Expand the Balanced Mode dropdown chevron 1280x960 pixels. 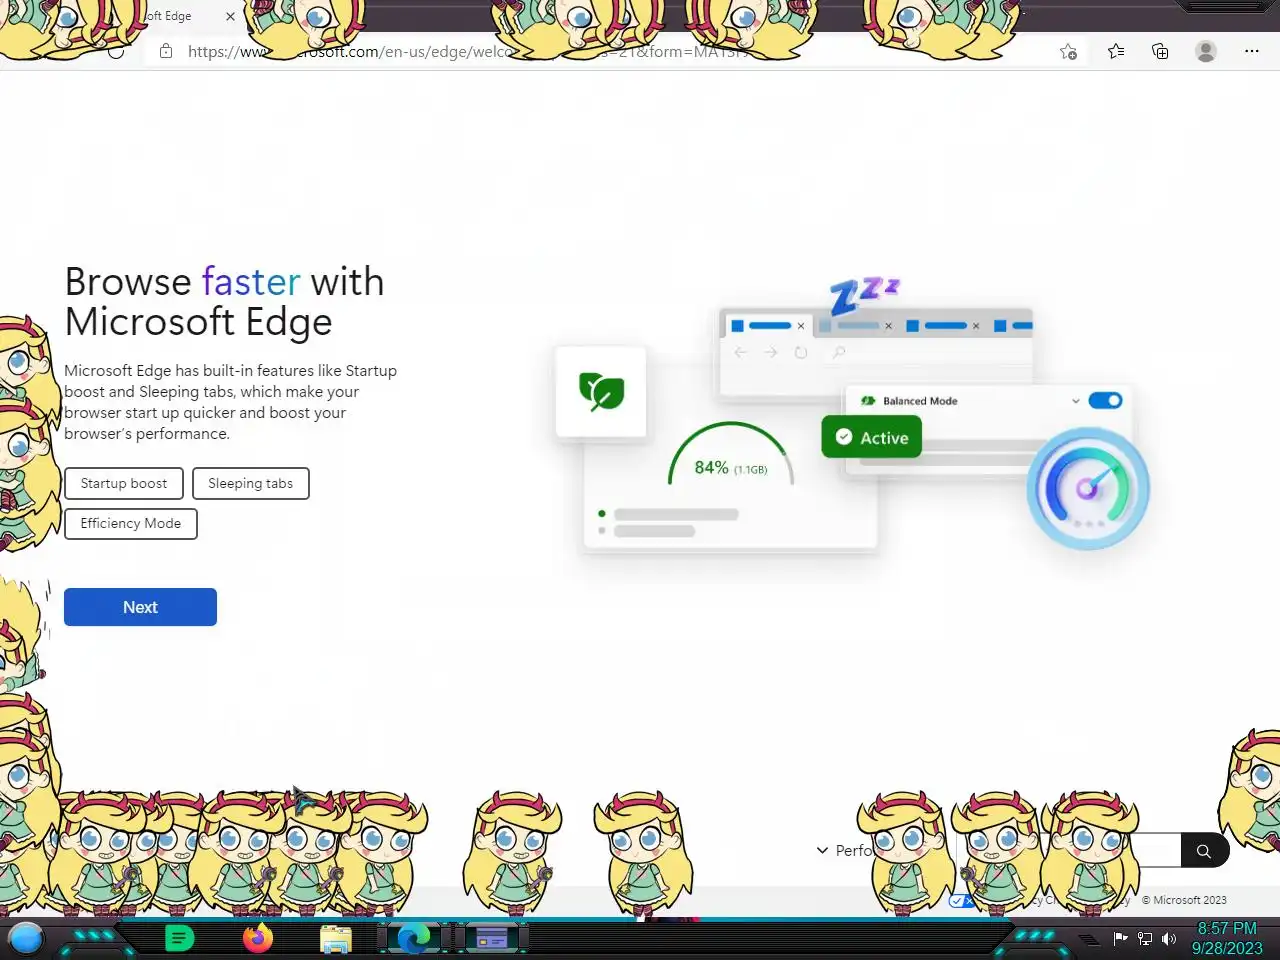pos(1075,401)
